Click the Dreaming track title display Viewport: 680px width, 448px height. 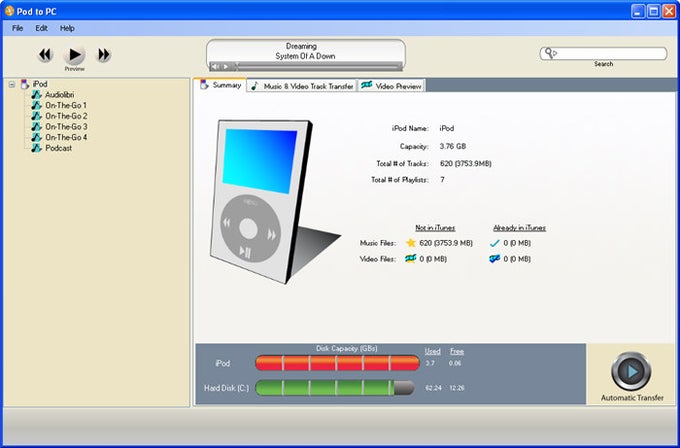301,46
